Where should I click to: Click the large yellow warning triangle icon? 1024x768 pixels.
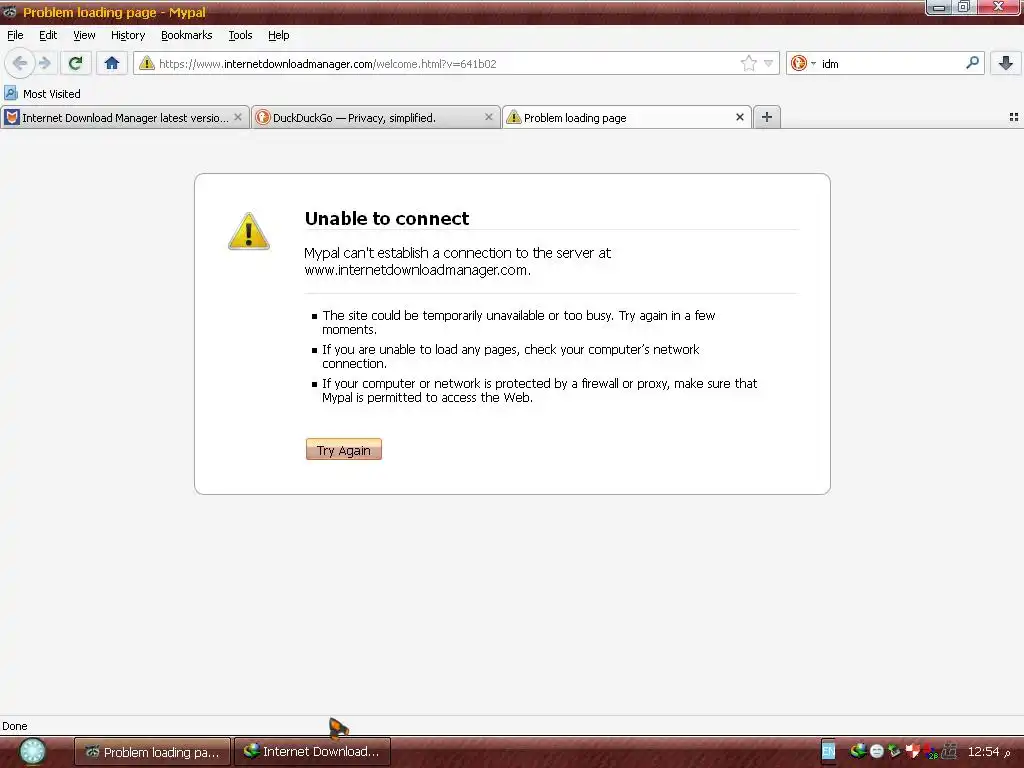click(249, 231)
